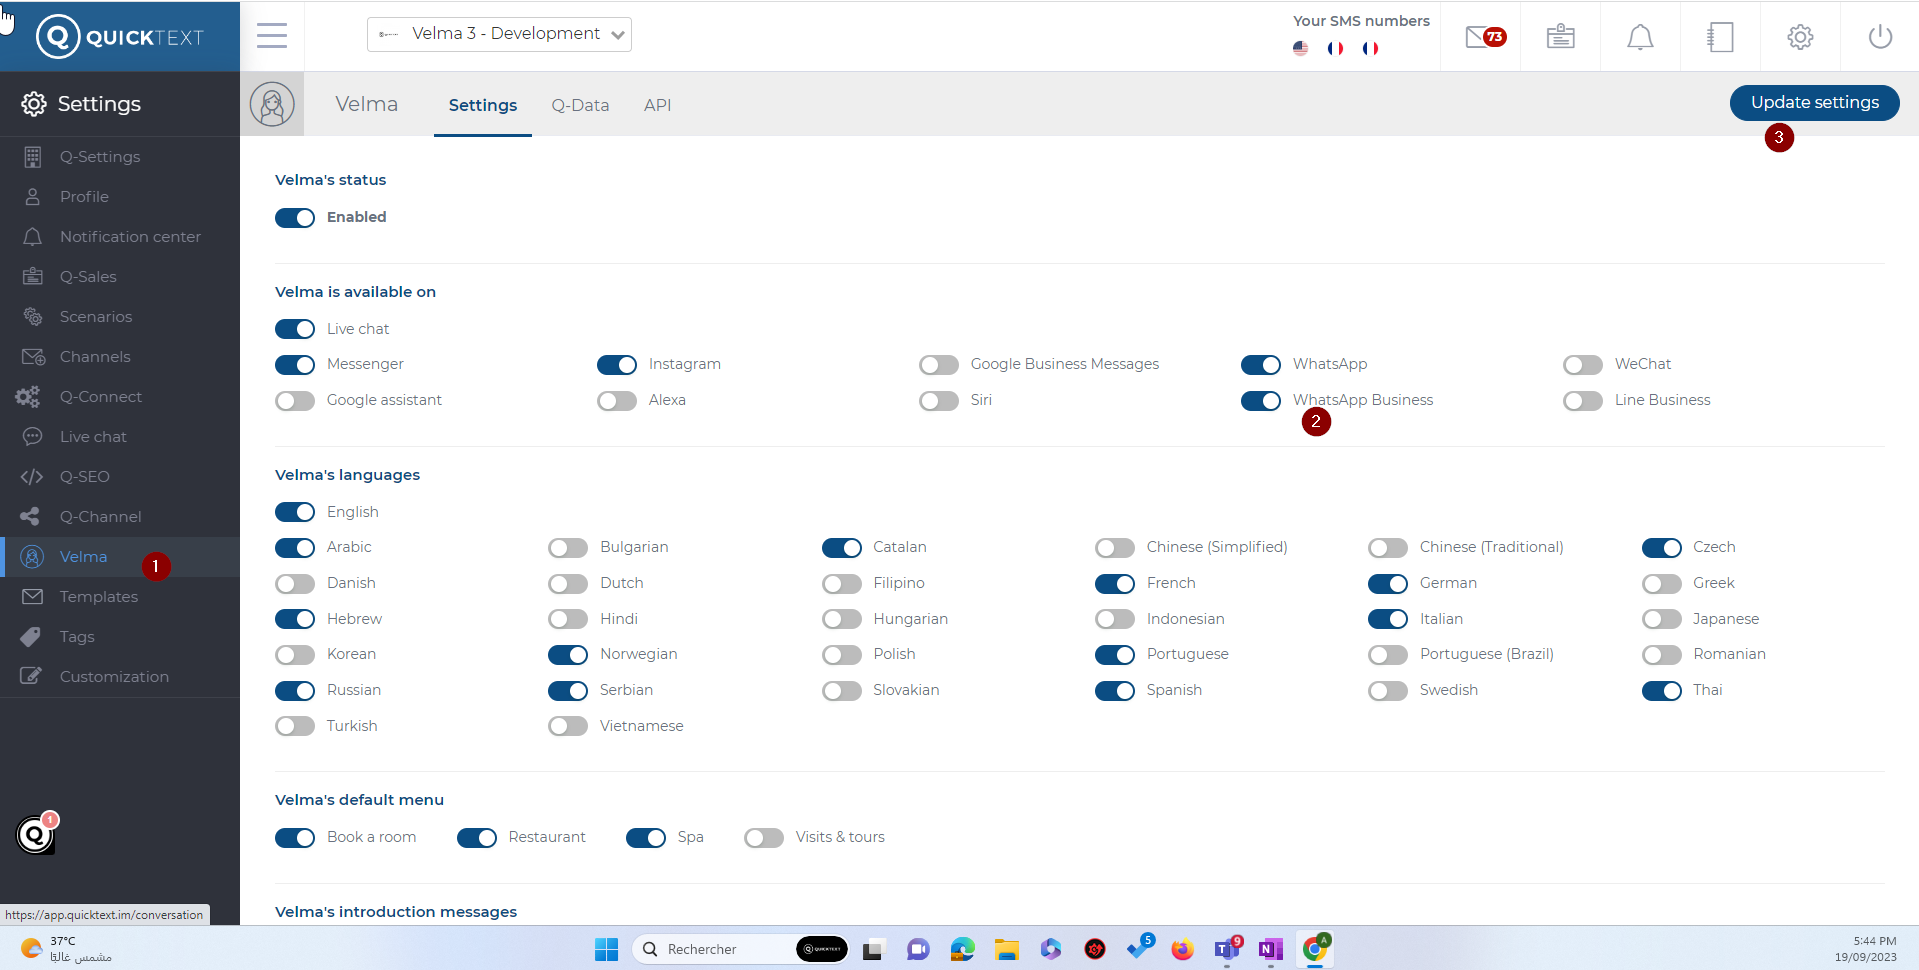Open the settings gear icon in top bar
This screenshot has width=1919, height=970.
pos(1800,37)
